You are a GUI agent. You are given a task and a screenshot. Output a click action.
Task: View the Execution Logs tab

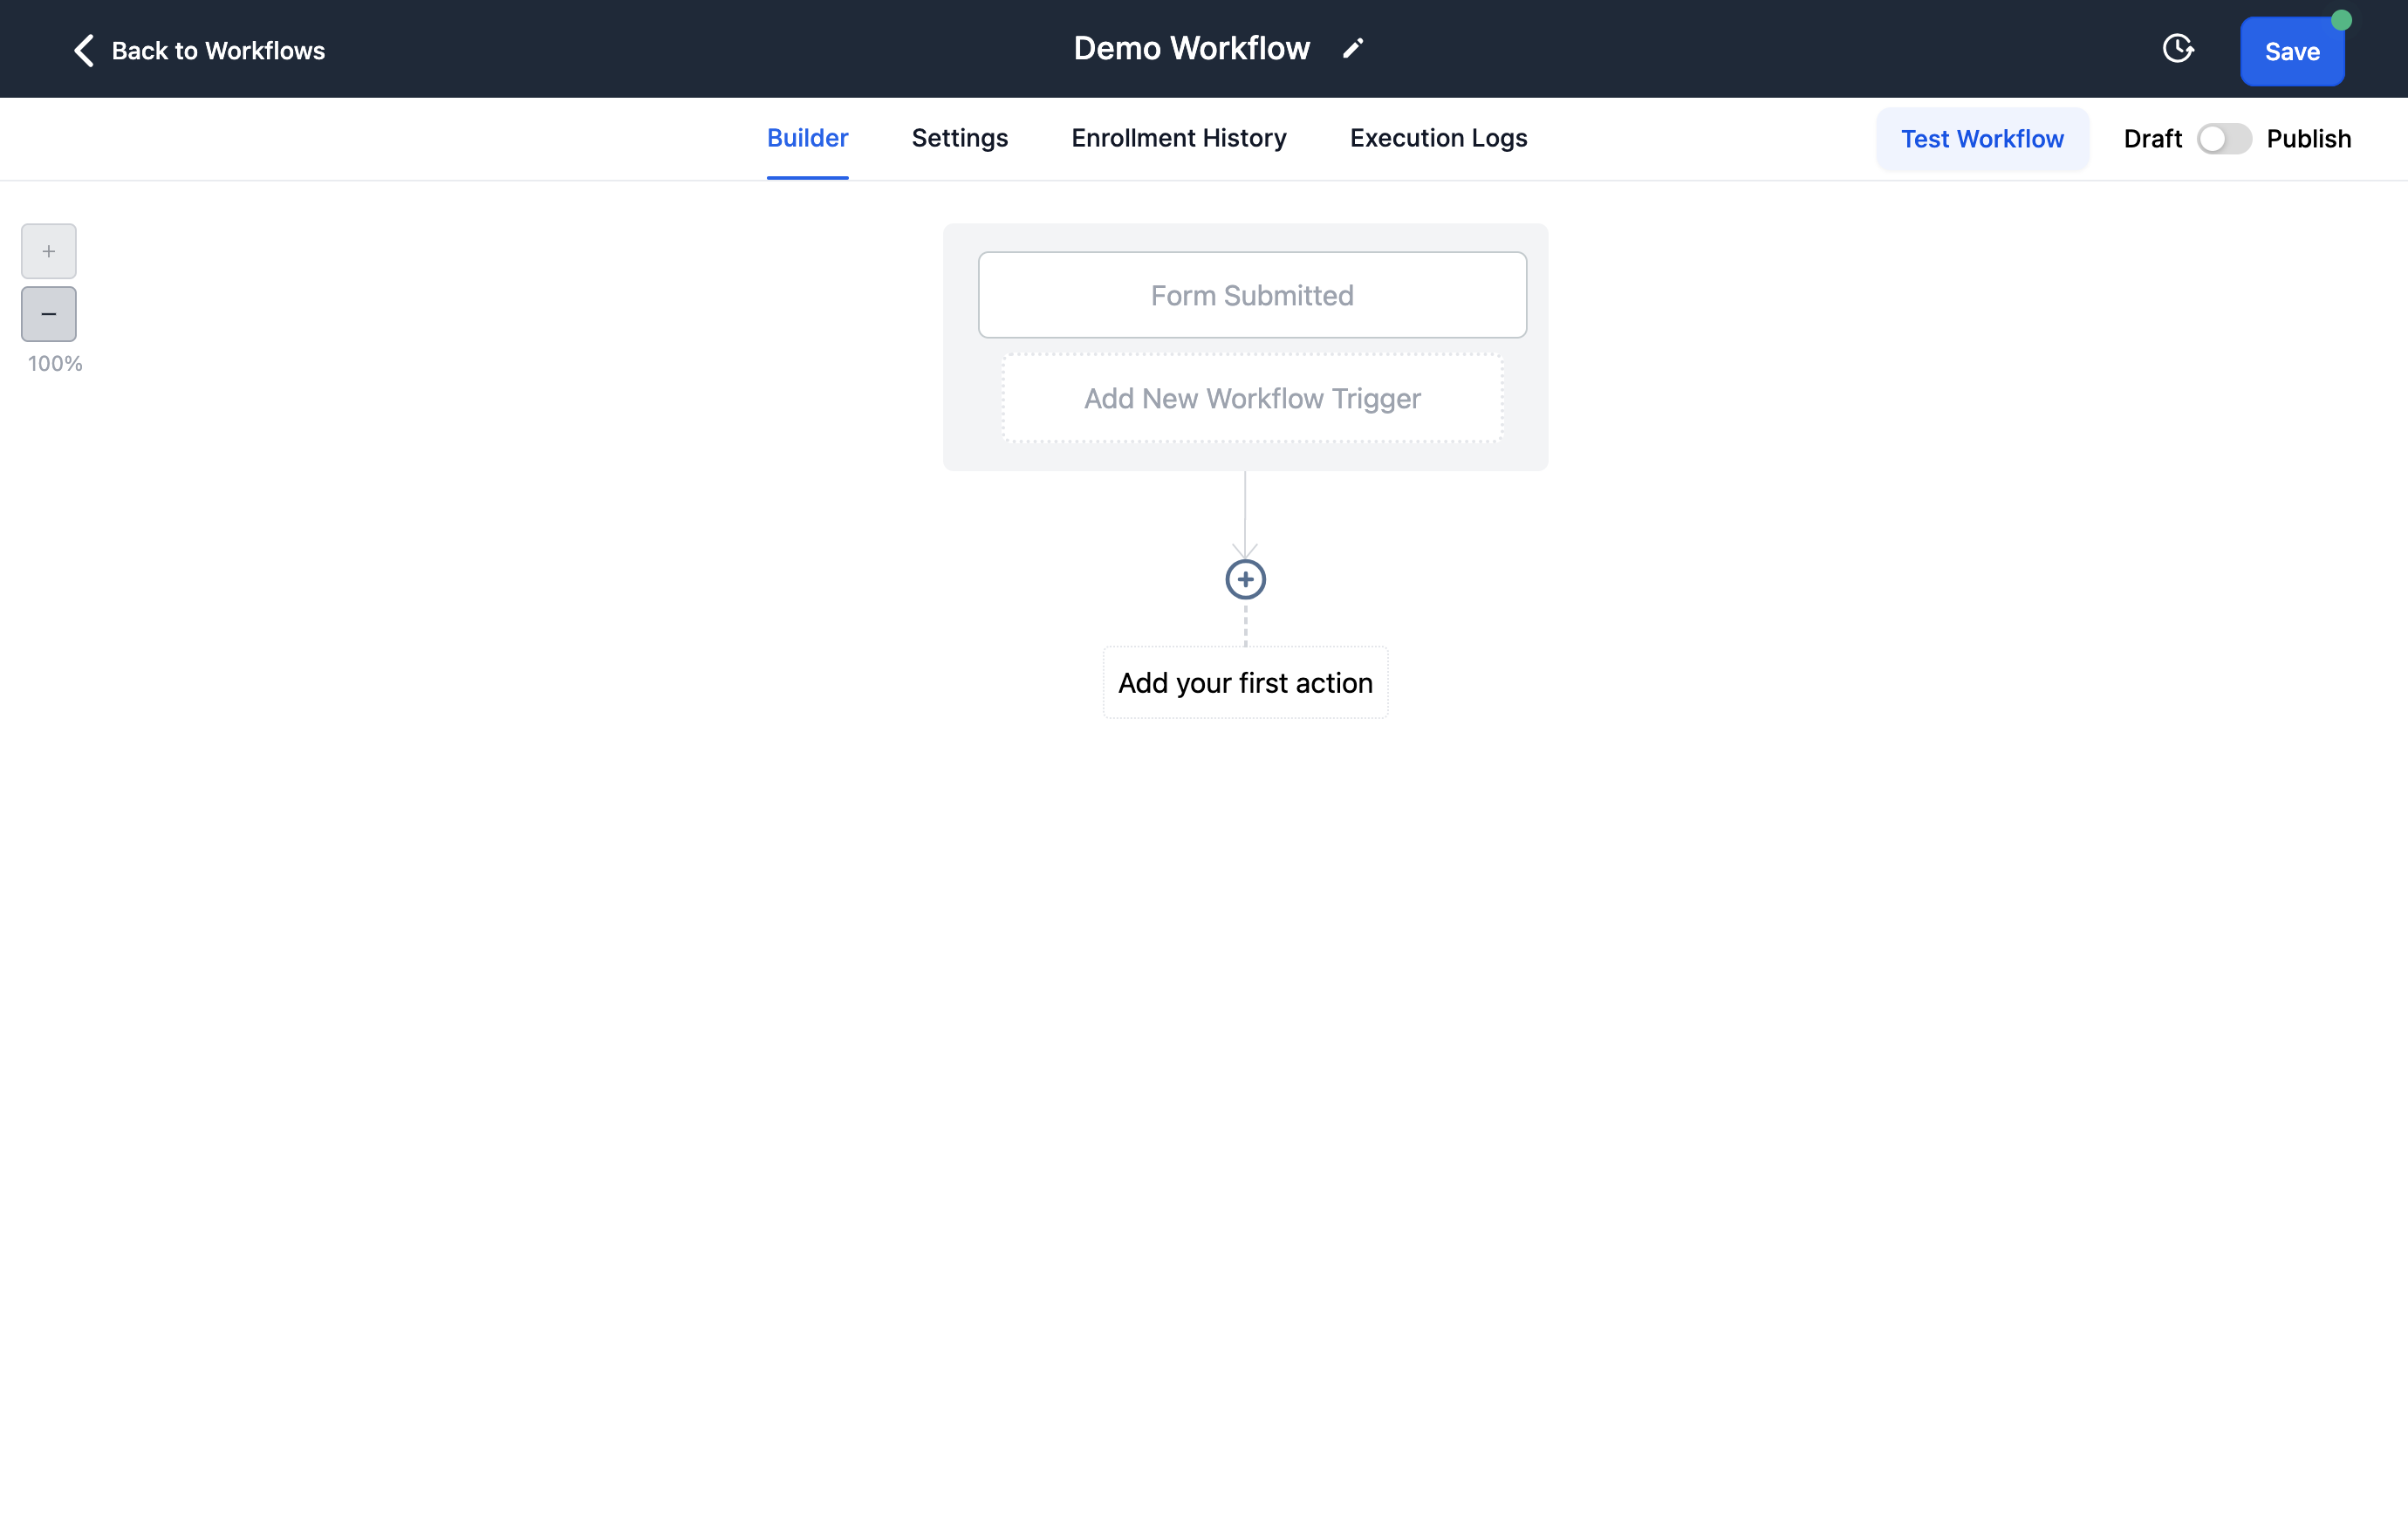pos(1438,138)
